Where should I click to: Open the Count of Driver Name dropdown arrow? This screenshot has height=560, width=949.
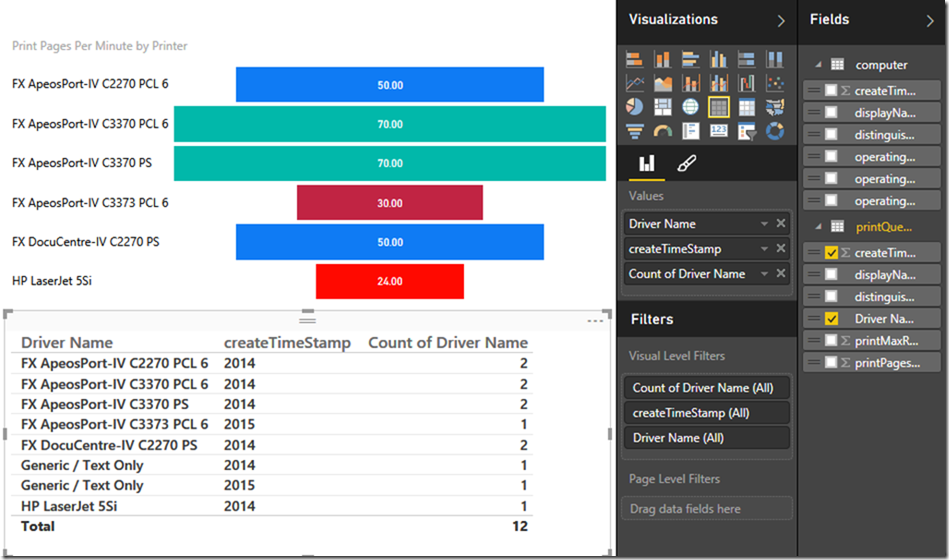coord(764,274)
